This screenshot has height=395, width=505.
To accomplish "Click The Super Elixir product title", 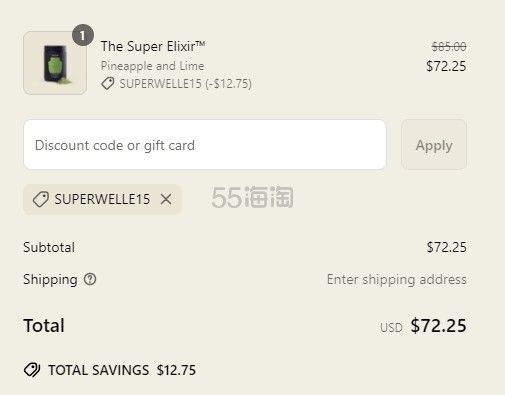I will click(153, 46).
